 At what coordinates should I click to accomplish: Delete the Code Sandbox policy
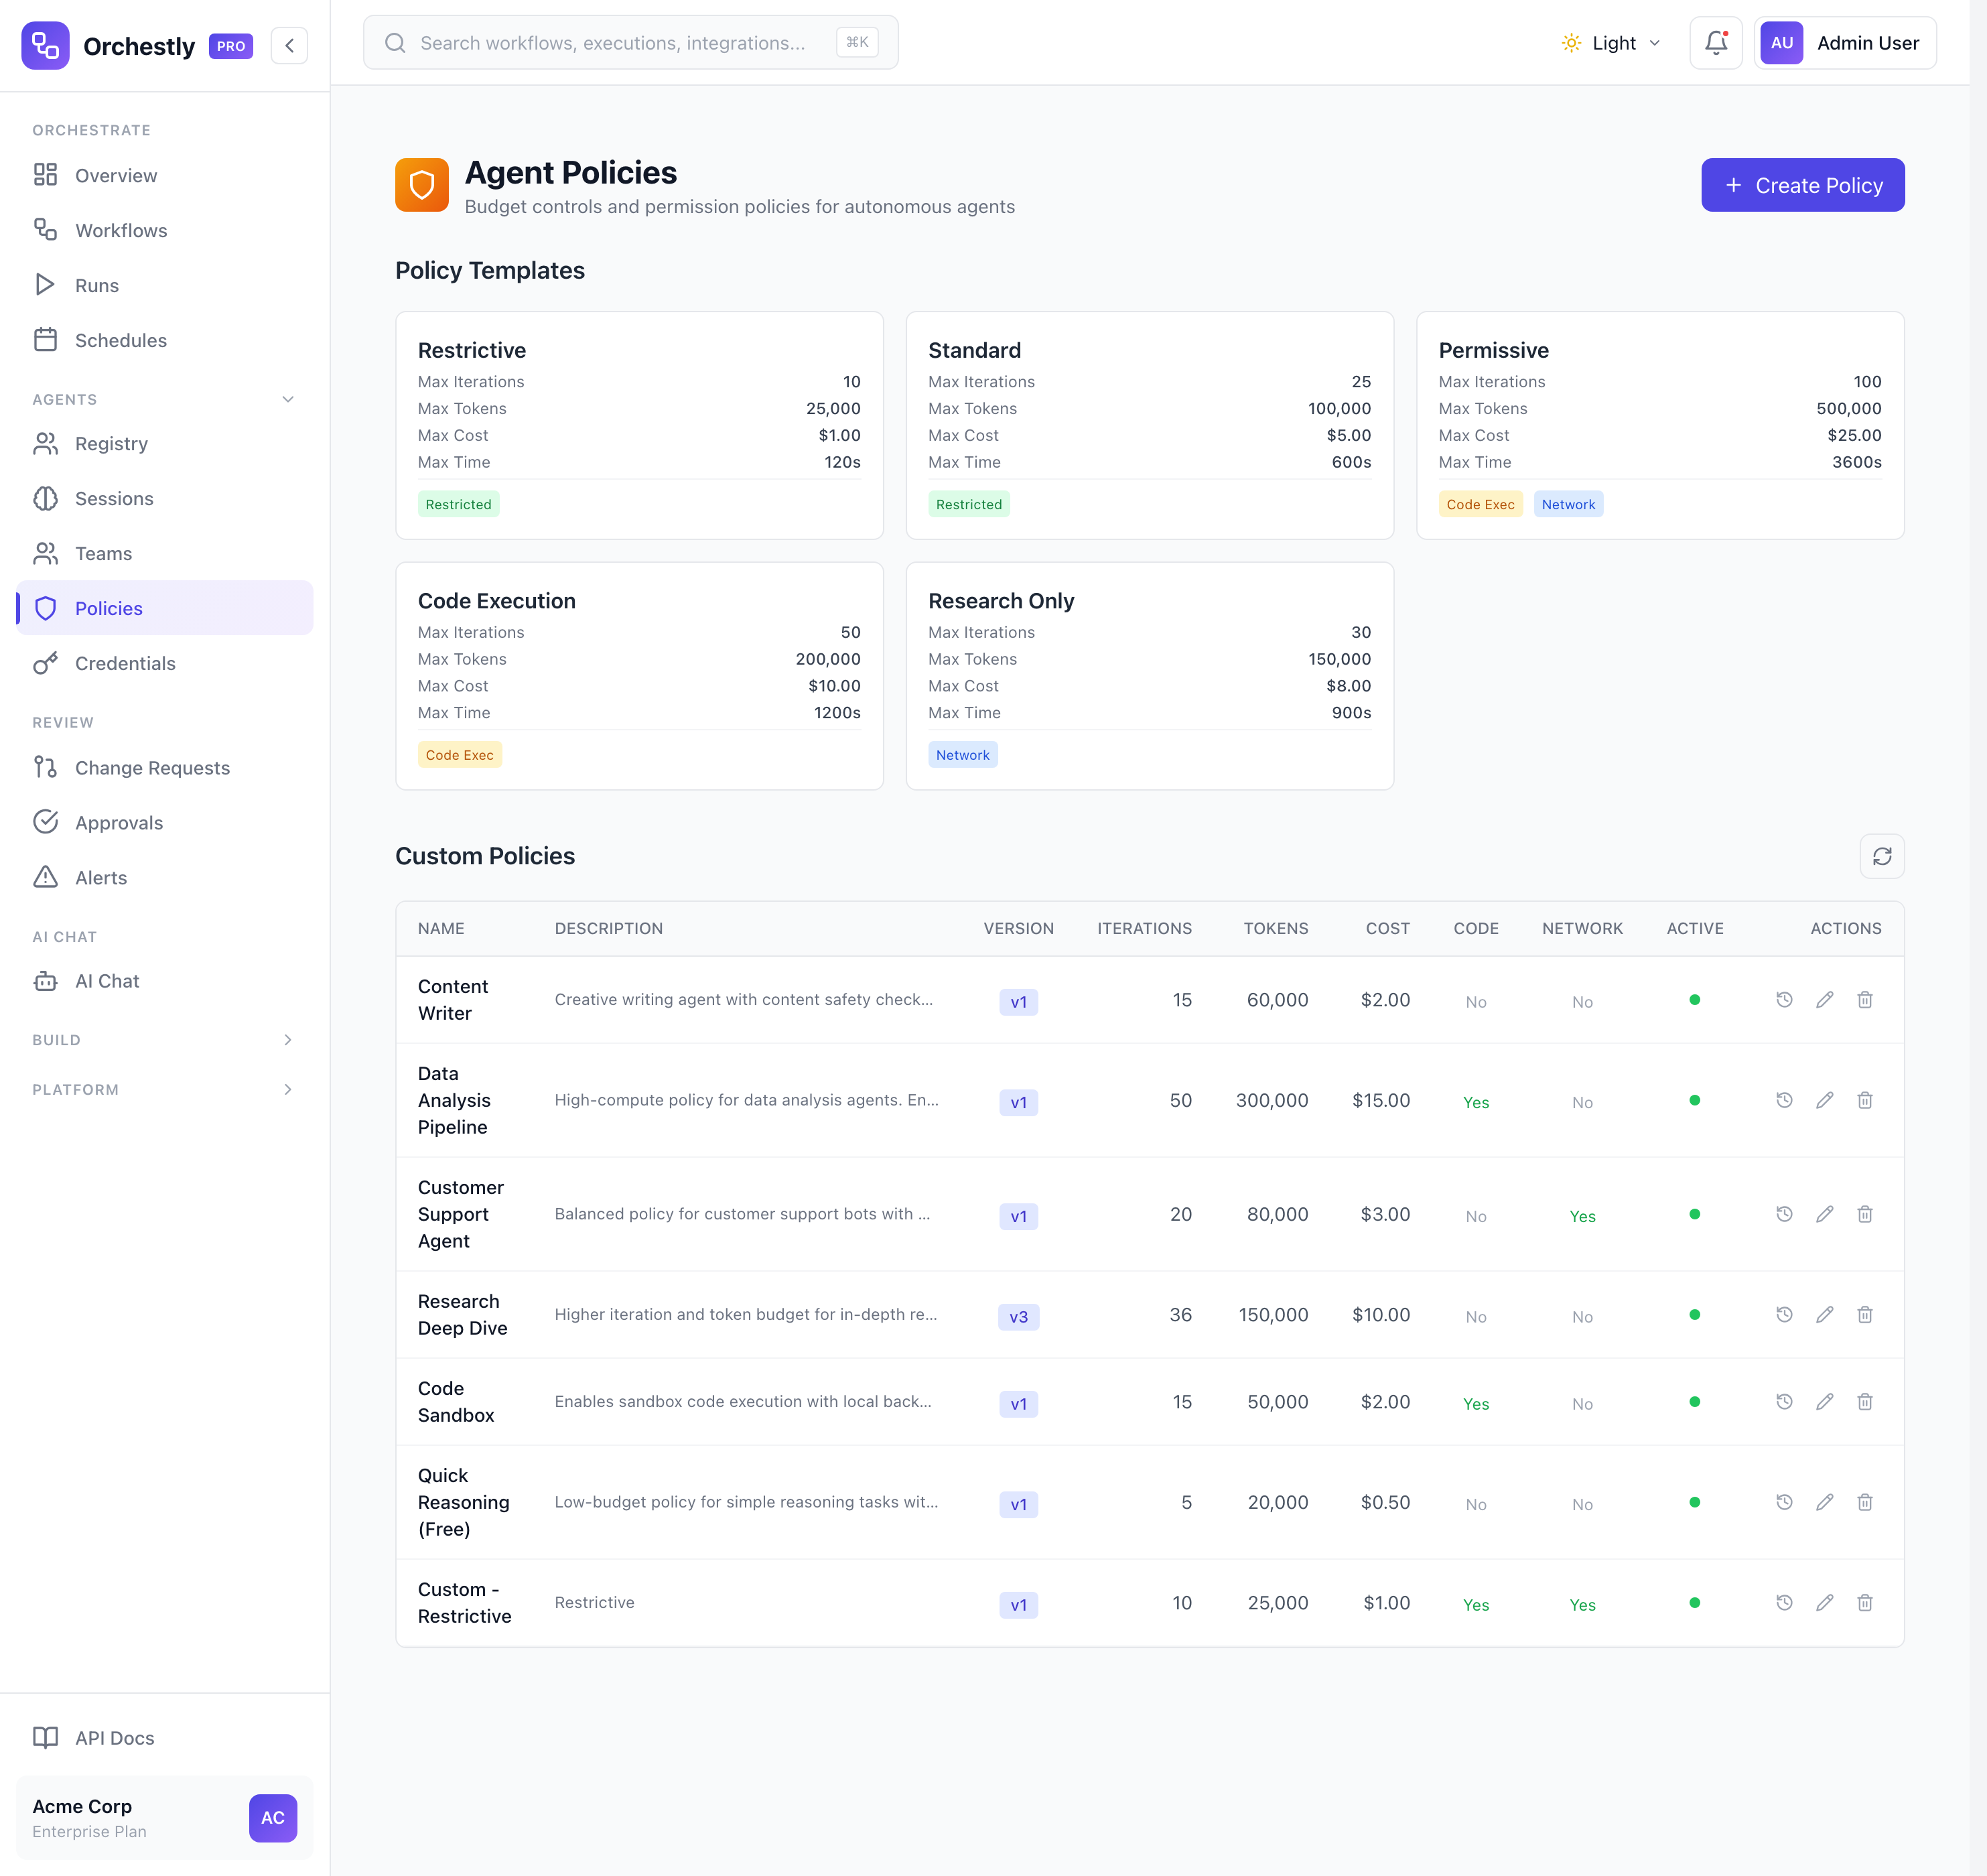(1865, 1402)
